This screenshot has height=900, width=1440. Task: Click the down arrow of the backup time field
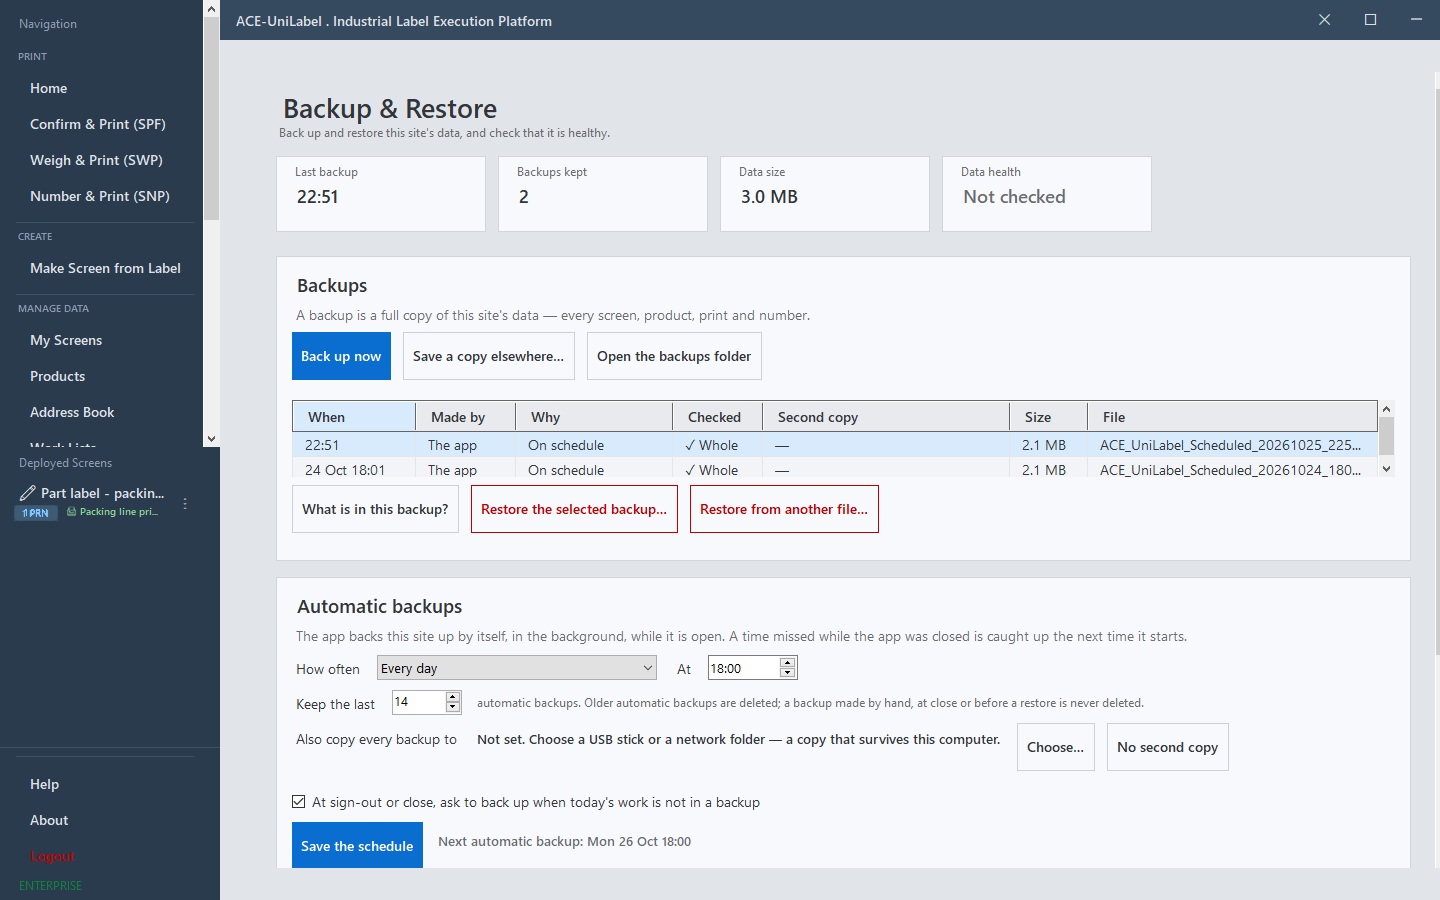coord(788,673)
